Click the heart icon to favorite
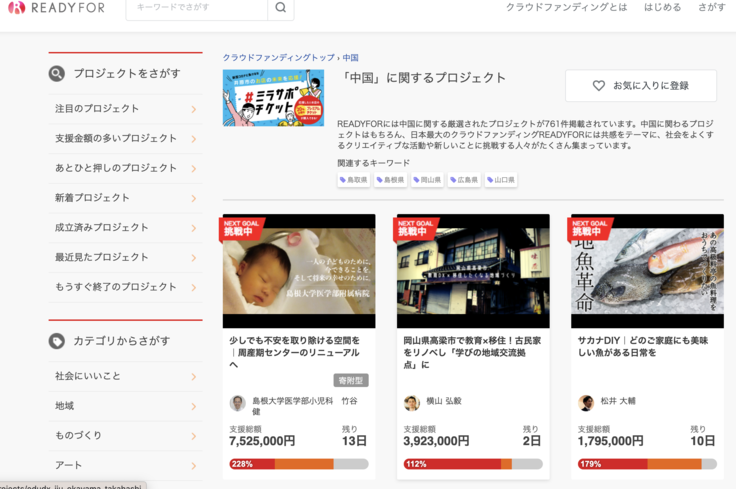 point(599,86)
